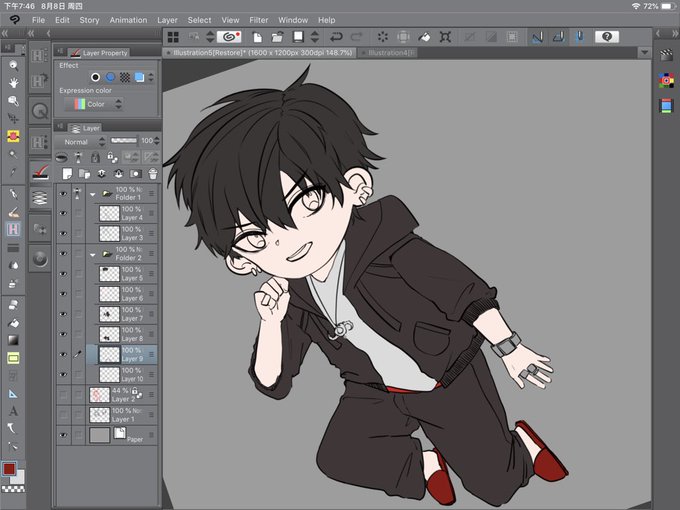
Task: Open the Expression color Color dropdown
Action: (94, 104)
